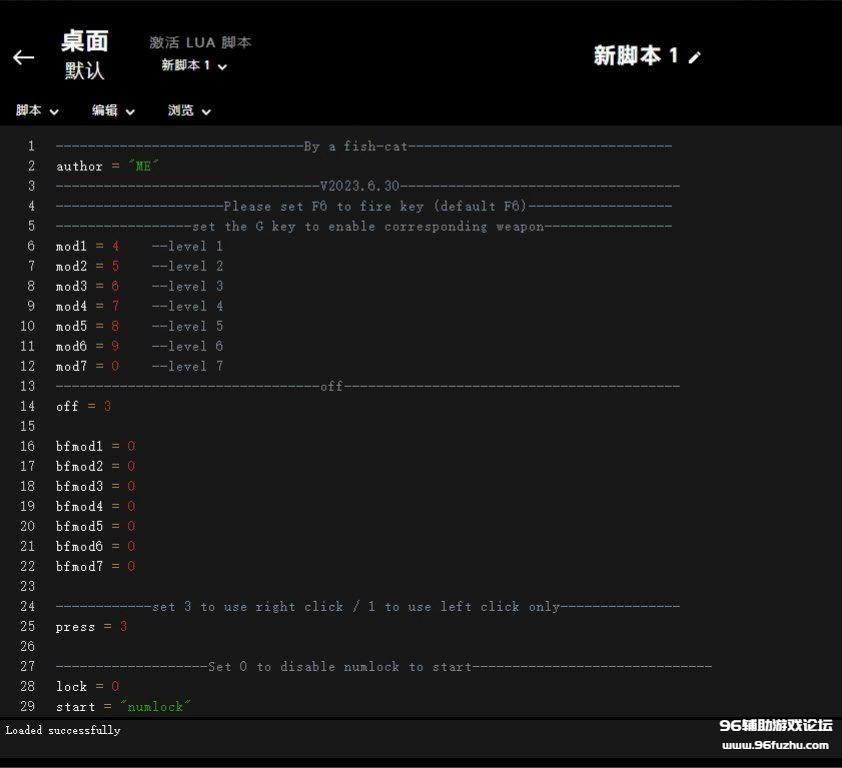Click the pencil icon to rename 新脚本 1
Image resolution: width=842 pixels, height=768 pixels.
[x=695, y=58]
